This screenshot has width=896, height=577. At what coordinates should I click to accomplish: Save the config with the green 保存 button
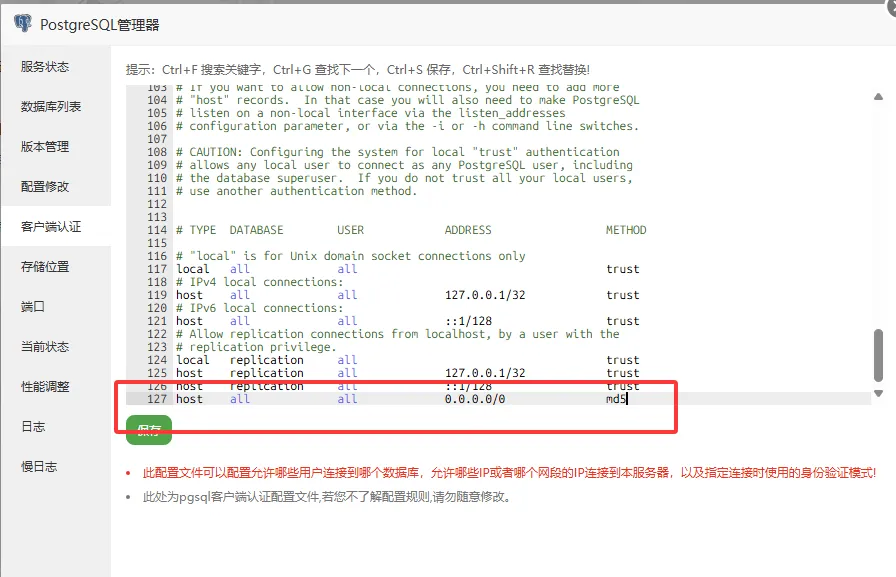tap(149, 430)
